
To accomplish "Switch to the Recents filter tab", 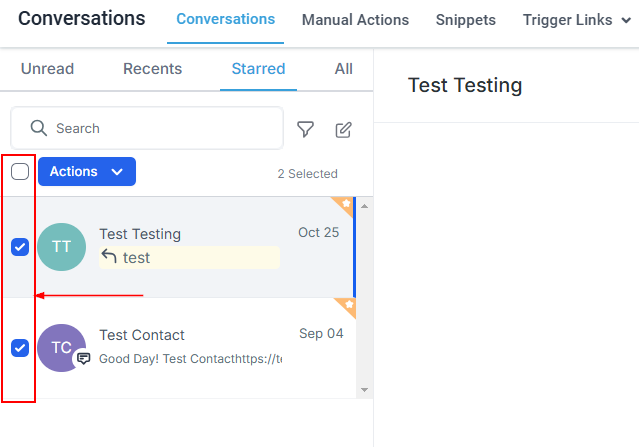I will click(152, 68).
